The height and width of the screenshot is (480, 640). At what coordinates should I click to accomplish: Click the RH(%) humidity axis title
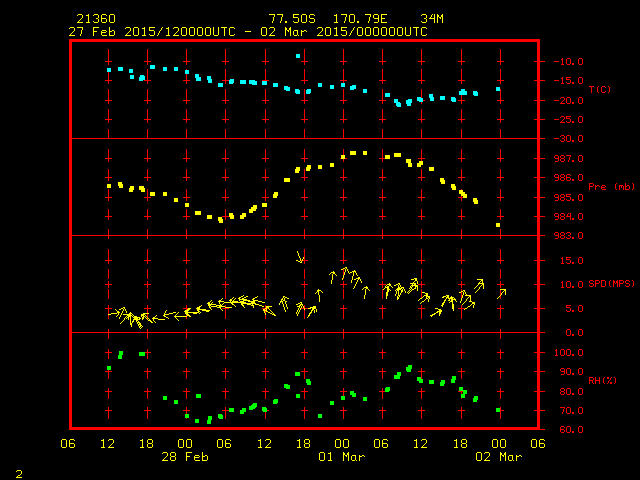point(602,380)
